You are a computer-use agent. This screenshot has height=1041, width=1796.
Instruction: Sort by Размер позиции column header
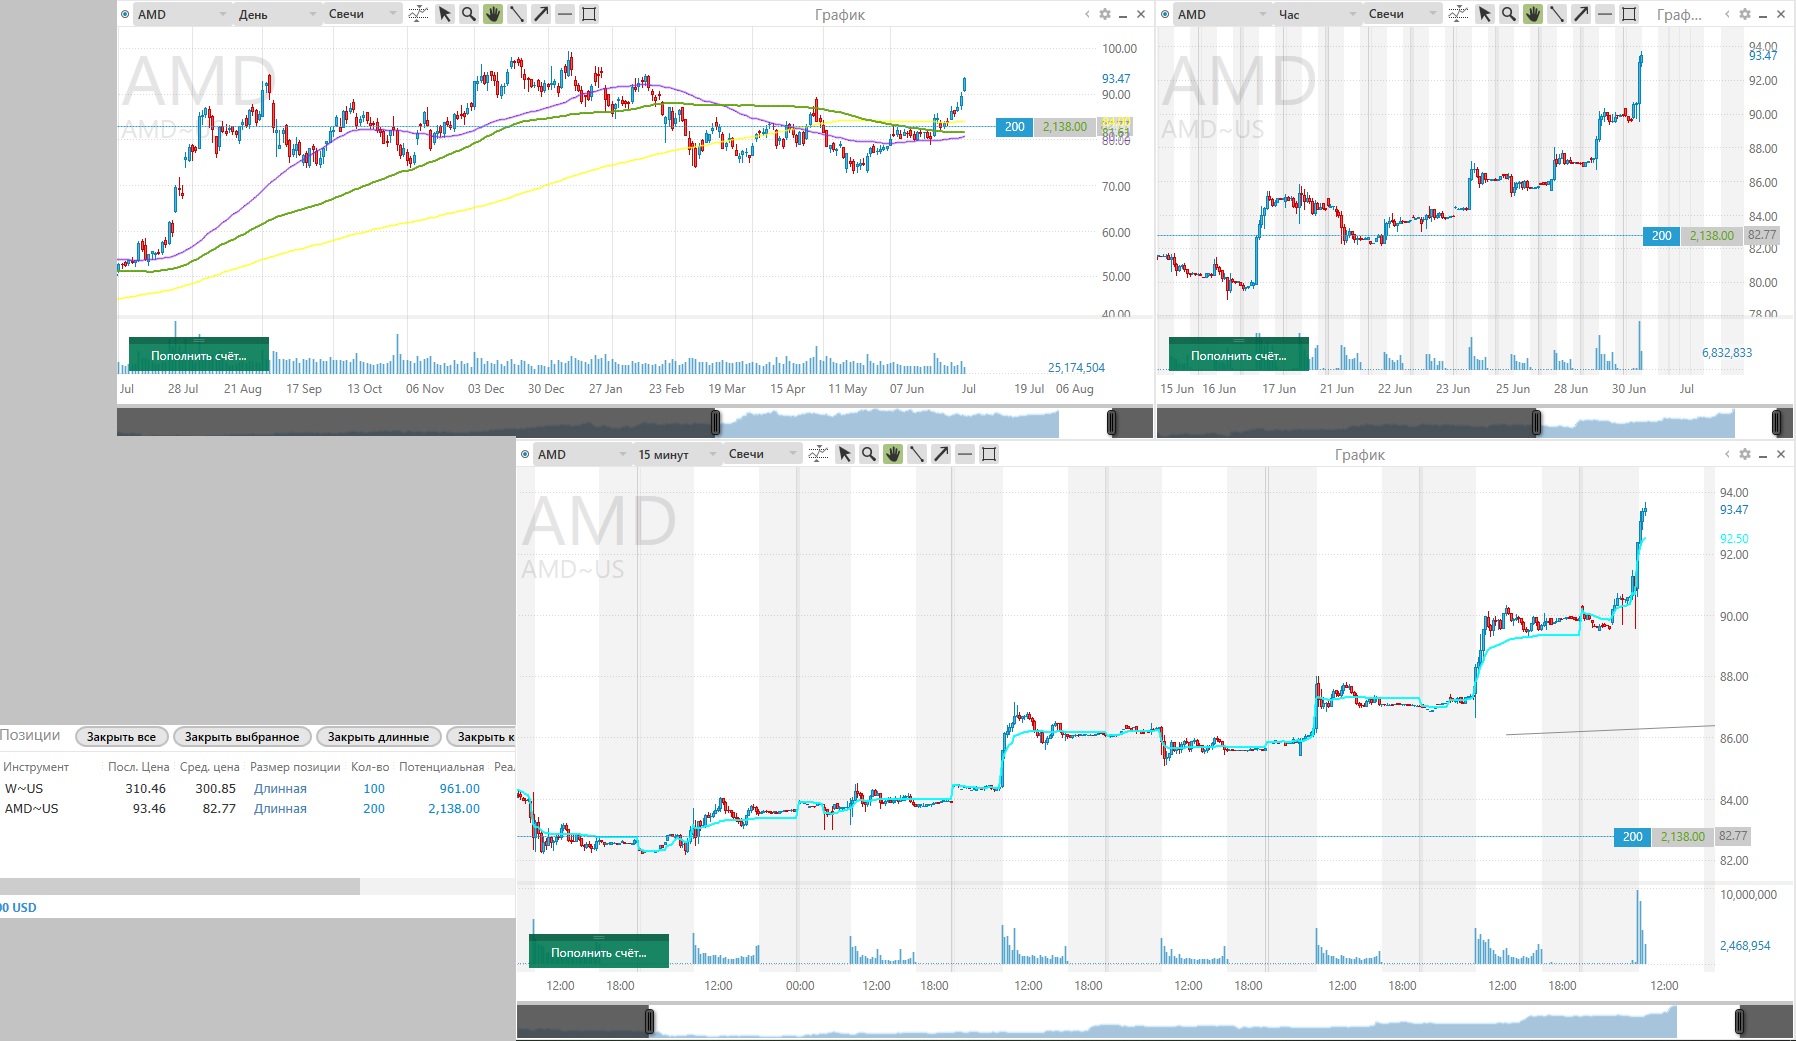(x=295, y=767)
